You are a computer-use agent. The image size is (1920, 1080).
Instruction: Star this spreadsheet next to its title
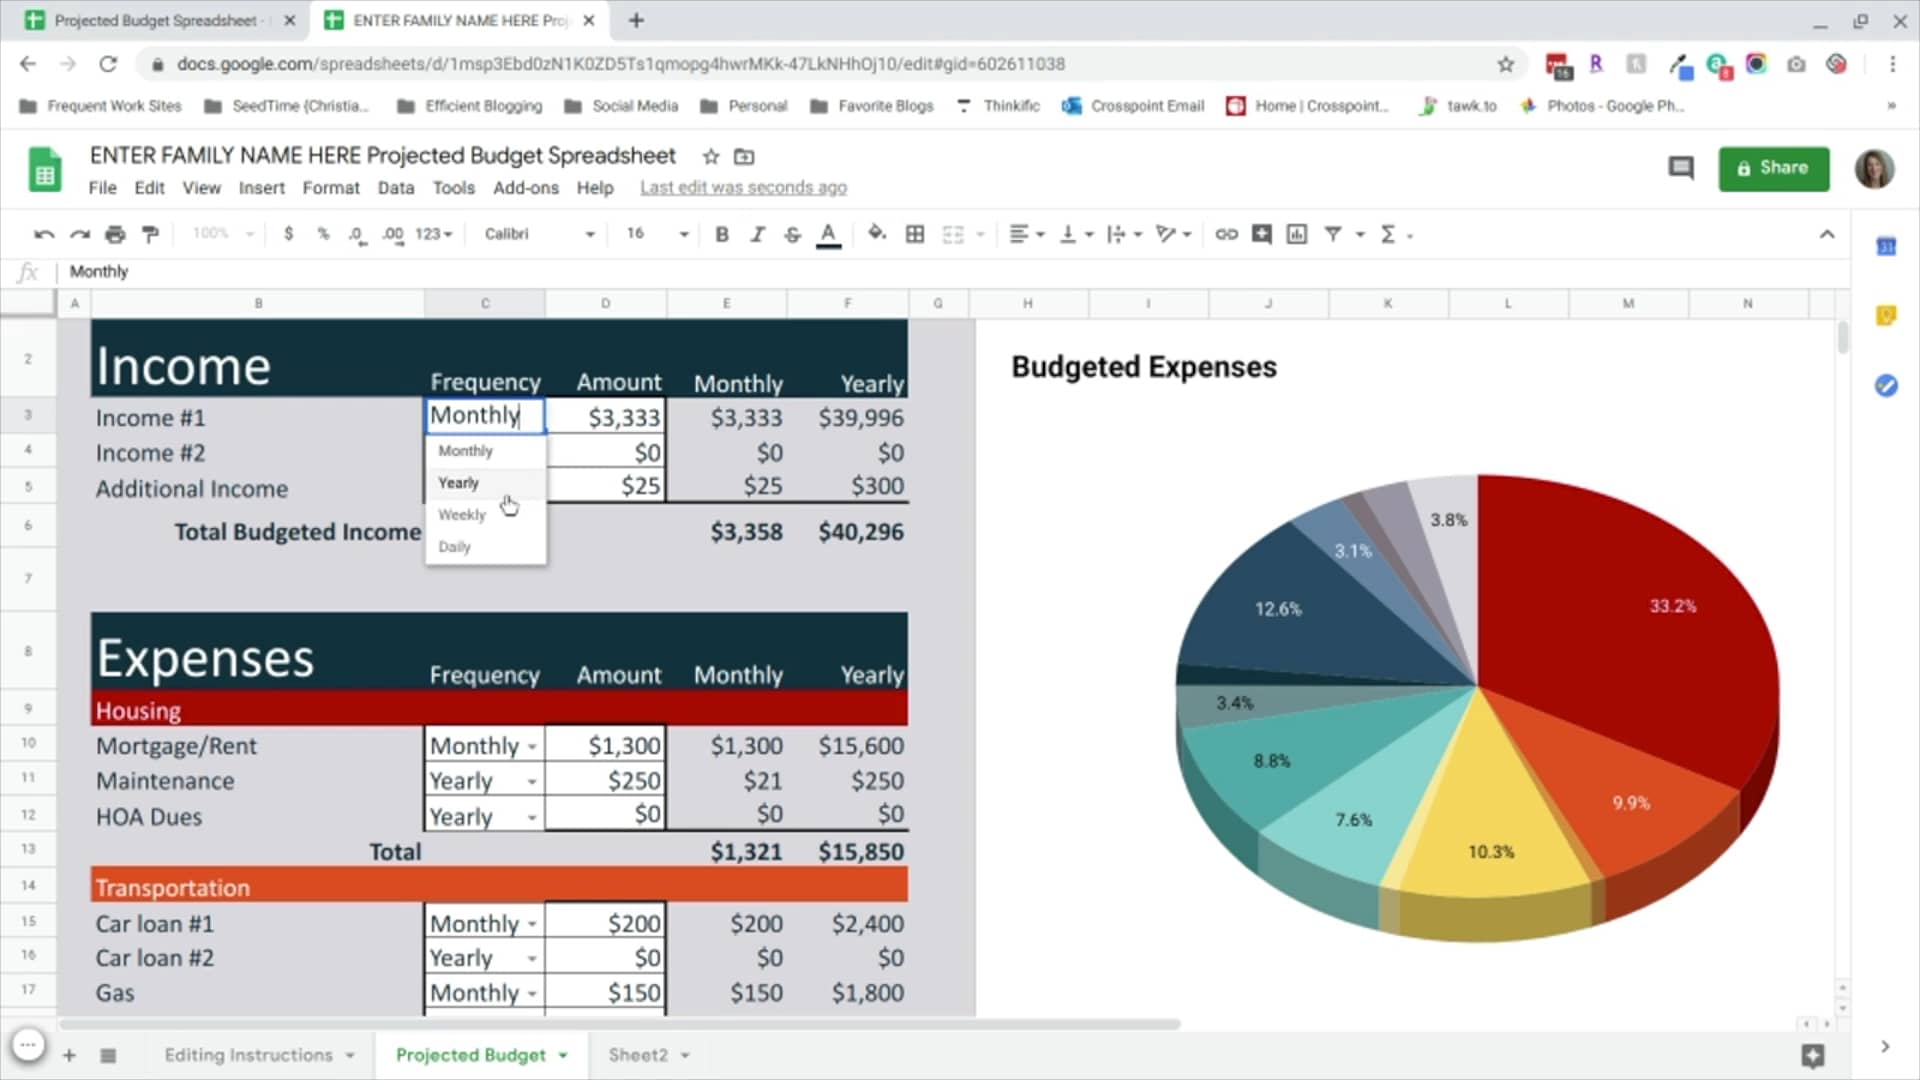[x=710, y=157]
